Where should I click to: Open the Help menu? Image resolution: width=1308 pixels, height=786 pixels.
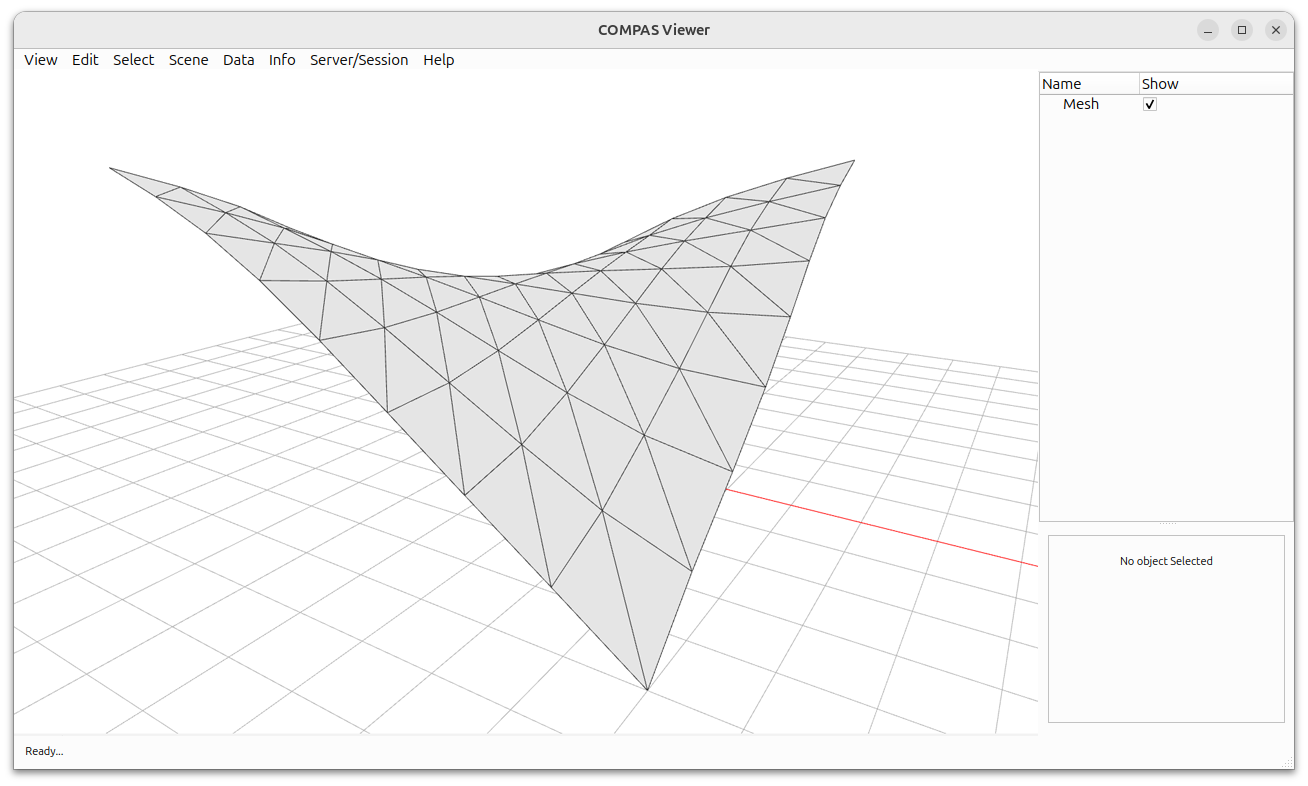pos(438,60)
